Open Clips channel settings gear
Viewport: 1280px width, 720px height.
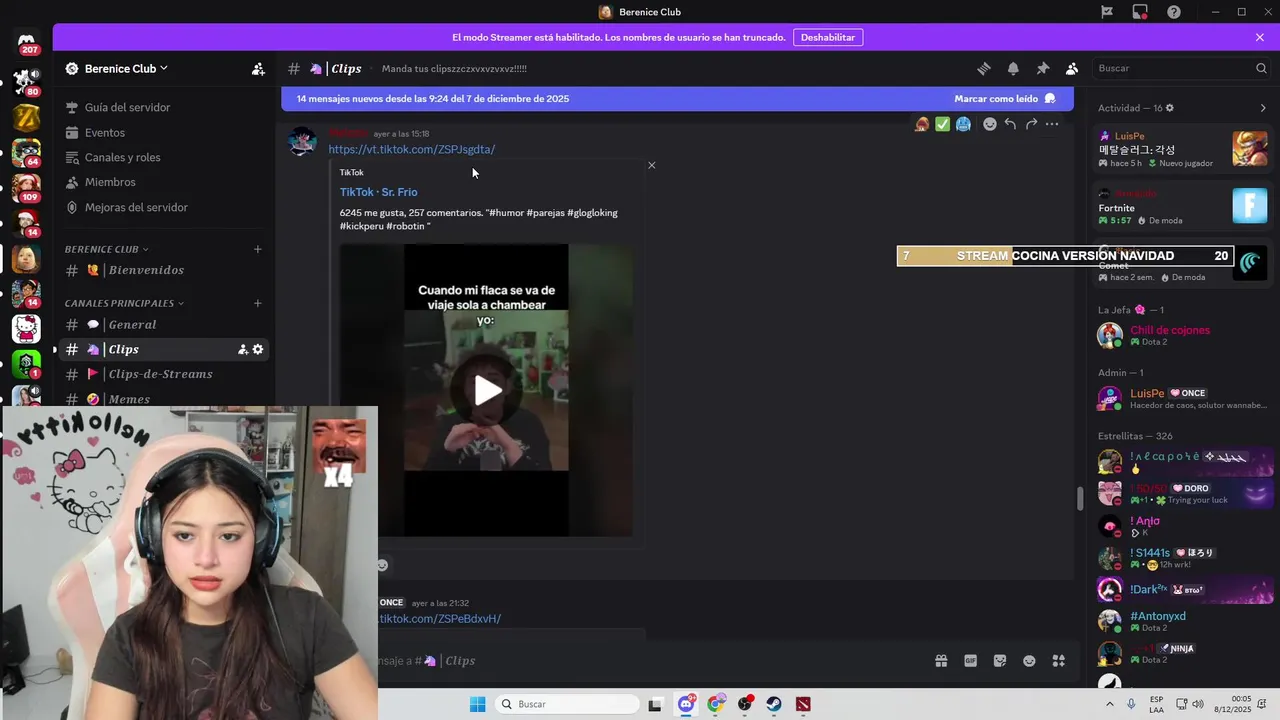coord(257,349)
